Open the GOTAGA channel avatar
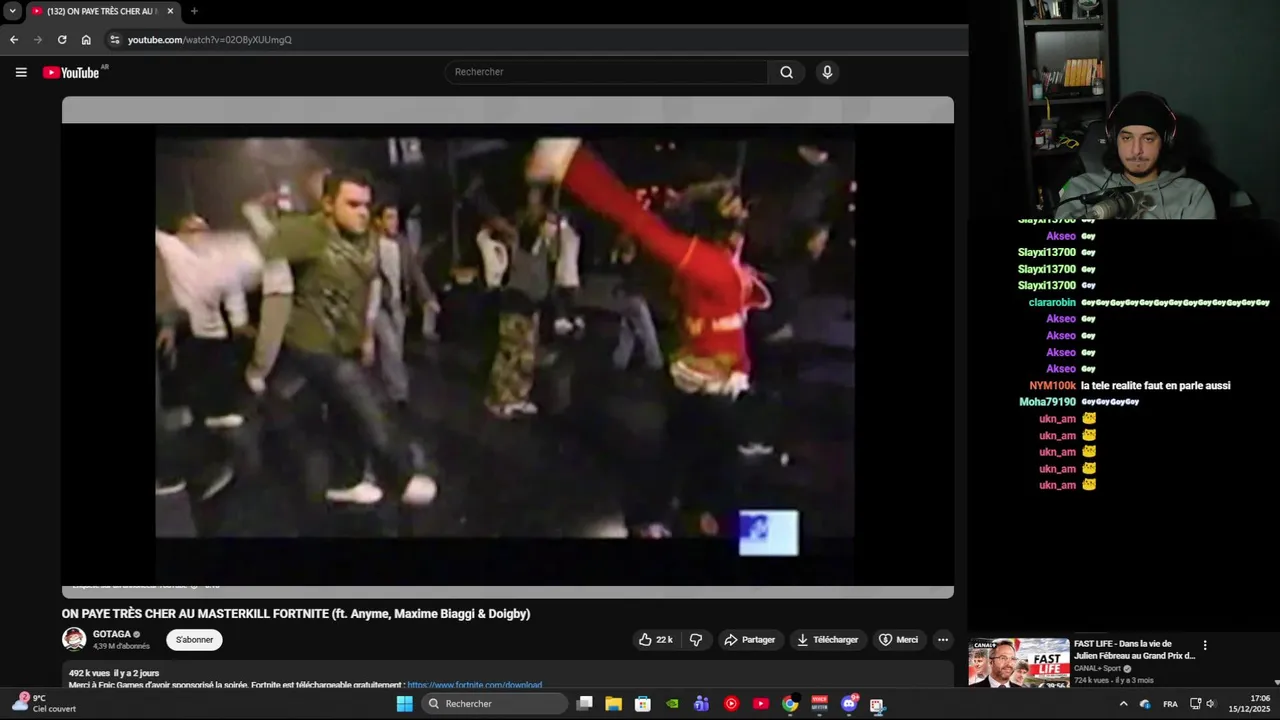This screenshot has width=1280, height=720. 74,639
